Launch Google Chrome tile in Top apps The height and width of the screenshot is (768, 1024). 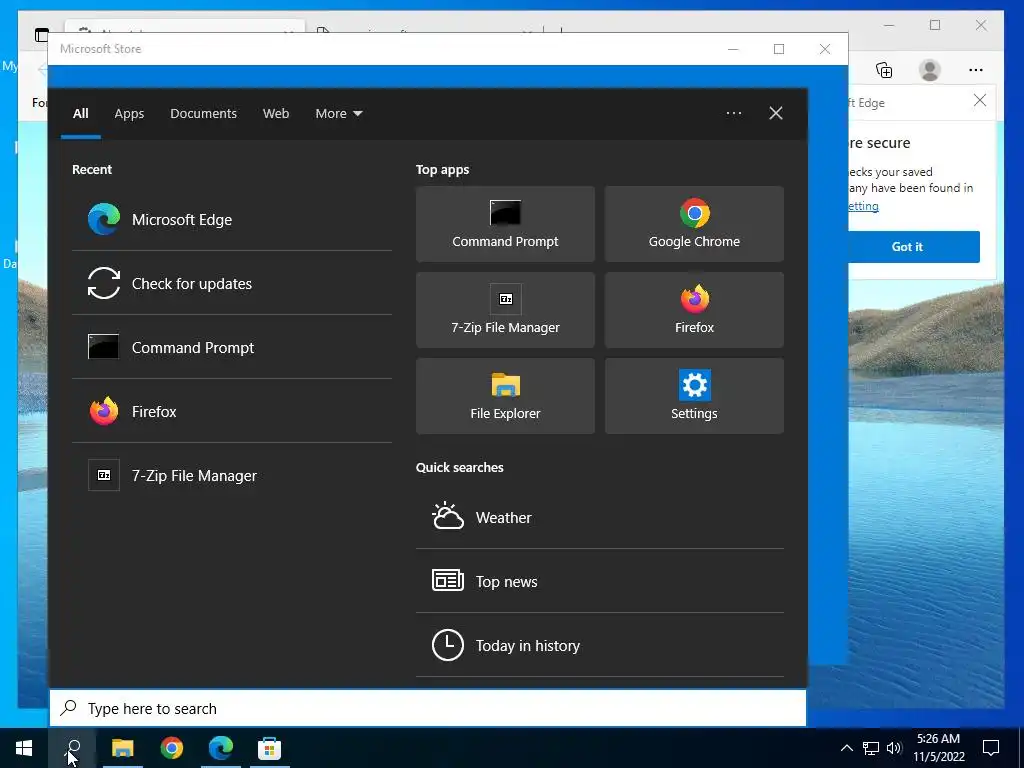tap(694, 224)
